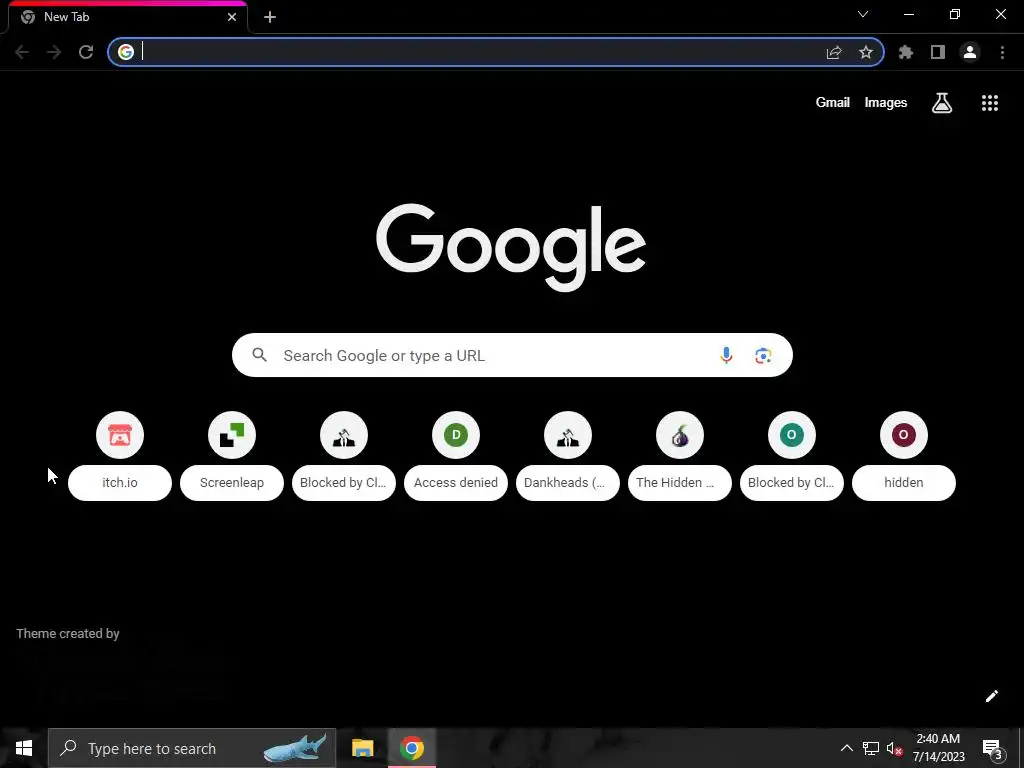Click muted volume tray icon

pos(894,748)
